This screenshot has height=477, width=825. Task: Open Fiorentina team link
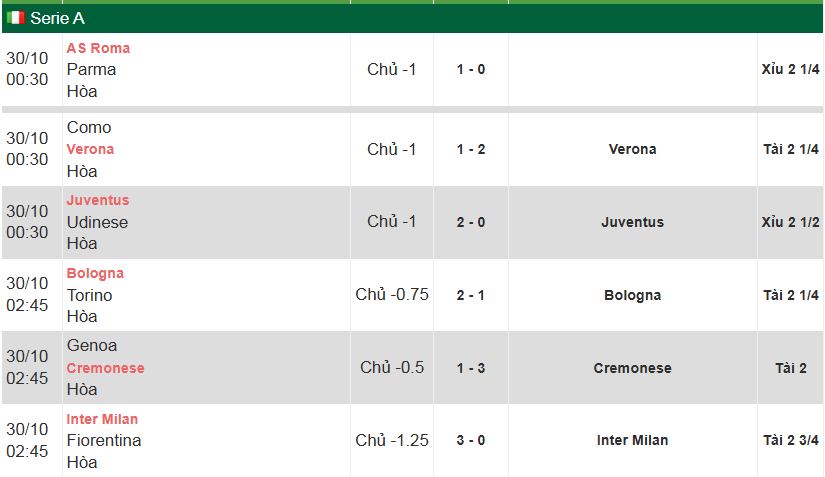coord(104,440)
